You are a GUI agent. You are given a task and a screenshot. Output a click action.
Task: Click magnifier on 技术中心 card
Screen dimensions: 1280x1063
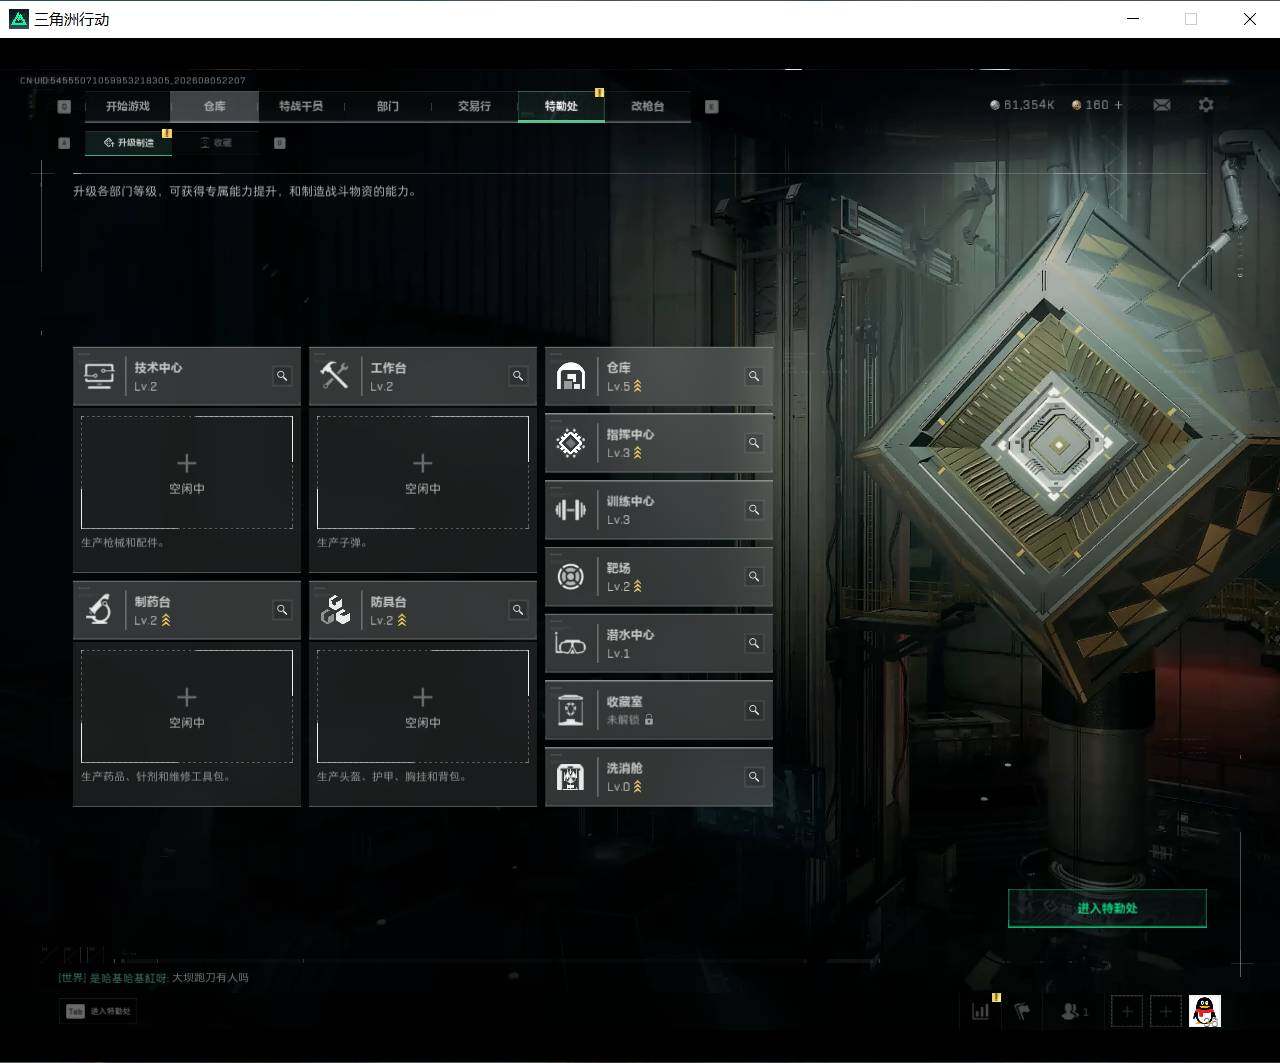[282, 376]
